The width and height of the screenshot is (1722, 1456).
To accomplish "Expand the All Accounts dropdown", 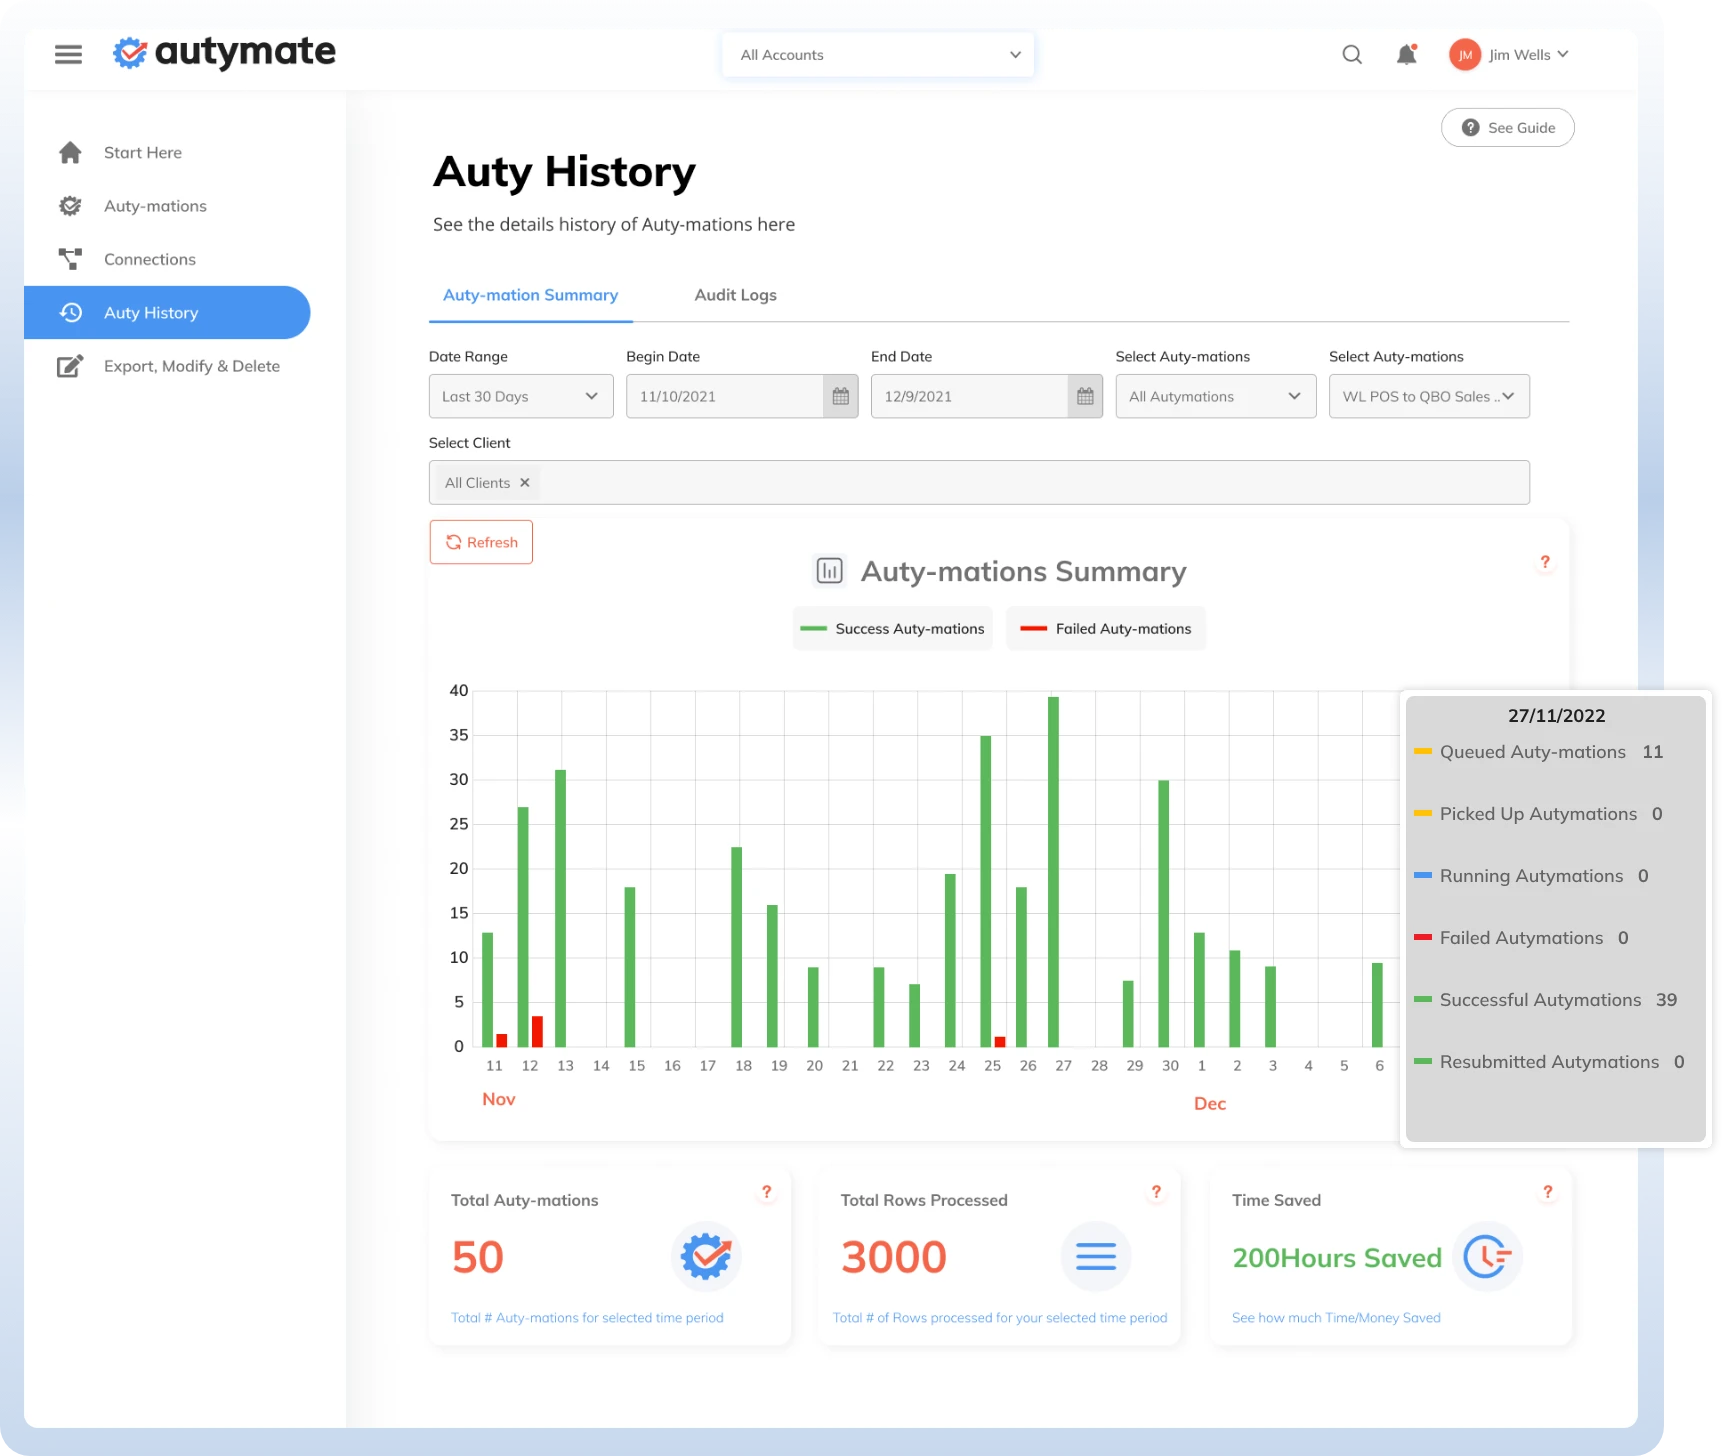I will coord(878,55).
